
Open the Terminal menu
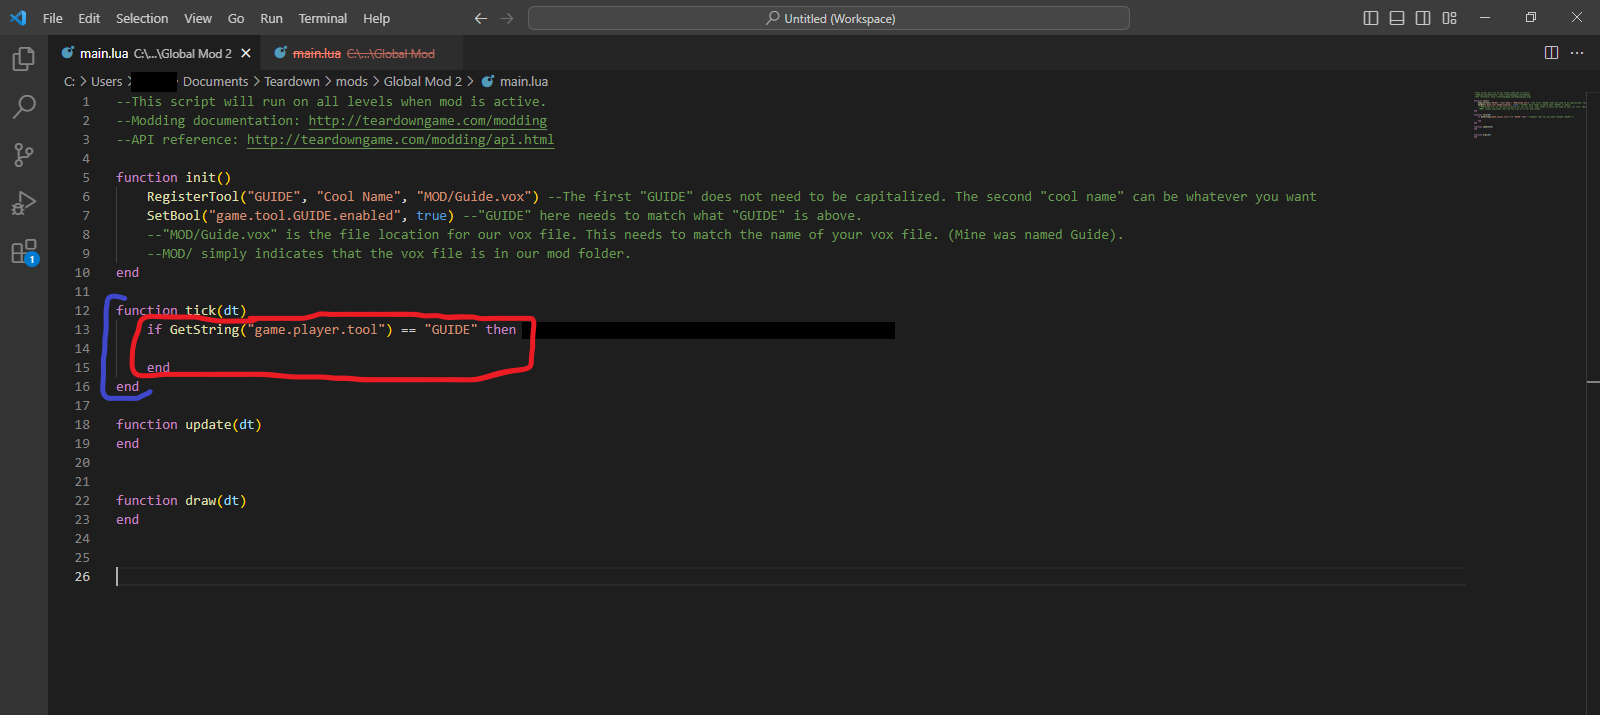click(x=323, y=18)
